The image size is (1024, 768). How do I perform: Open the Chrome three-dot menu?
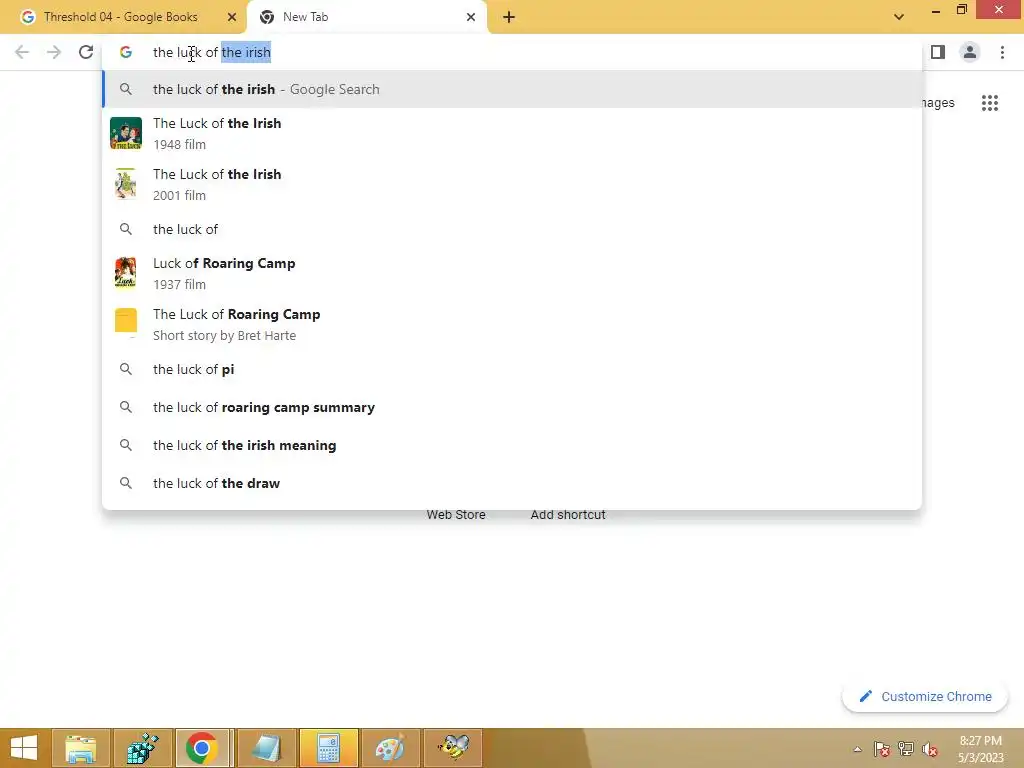[1002, 52]
